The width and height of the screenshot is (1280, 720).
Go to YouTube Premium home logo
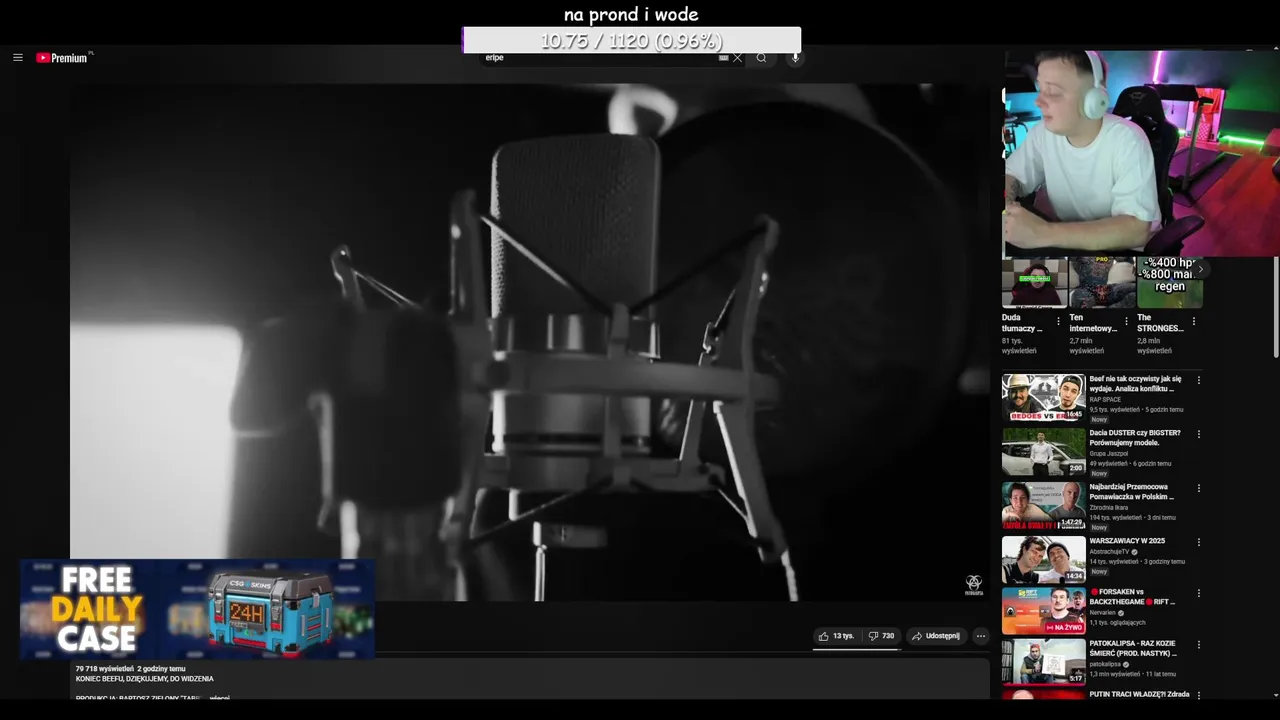pyautogui.click(x=62, y=58)
